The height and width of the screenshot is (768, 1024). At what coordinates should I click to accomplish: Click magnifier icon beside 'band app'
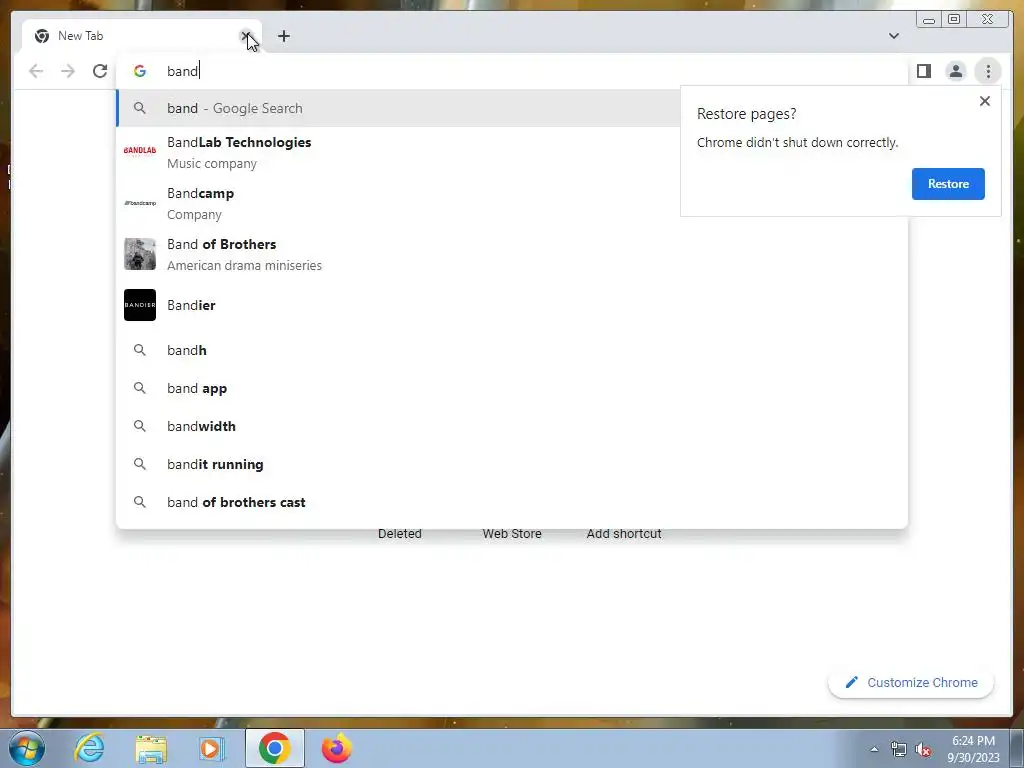coord(140,388)
